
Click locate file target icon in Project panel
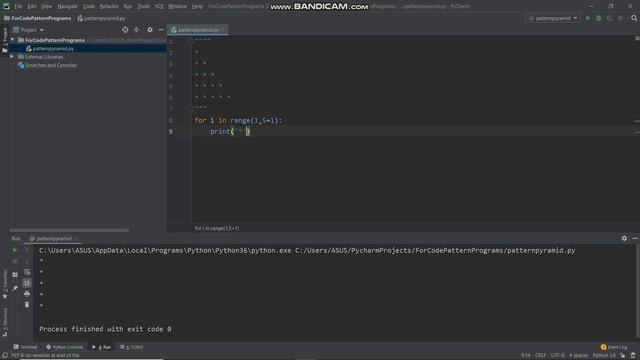[125, 30]
